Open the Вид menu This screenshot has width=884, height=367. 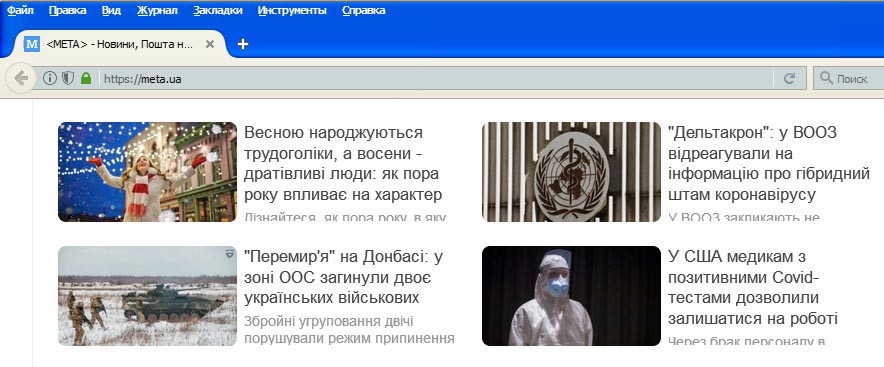(x=112, y=10)
